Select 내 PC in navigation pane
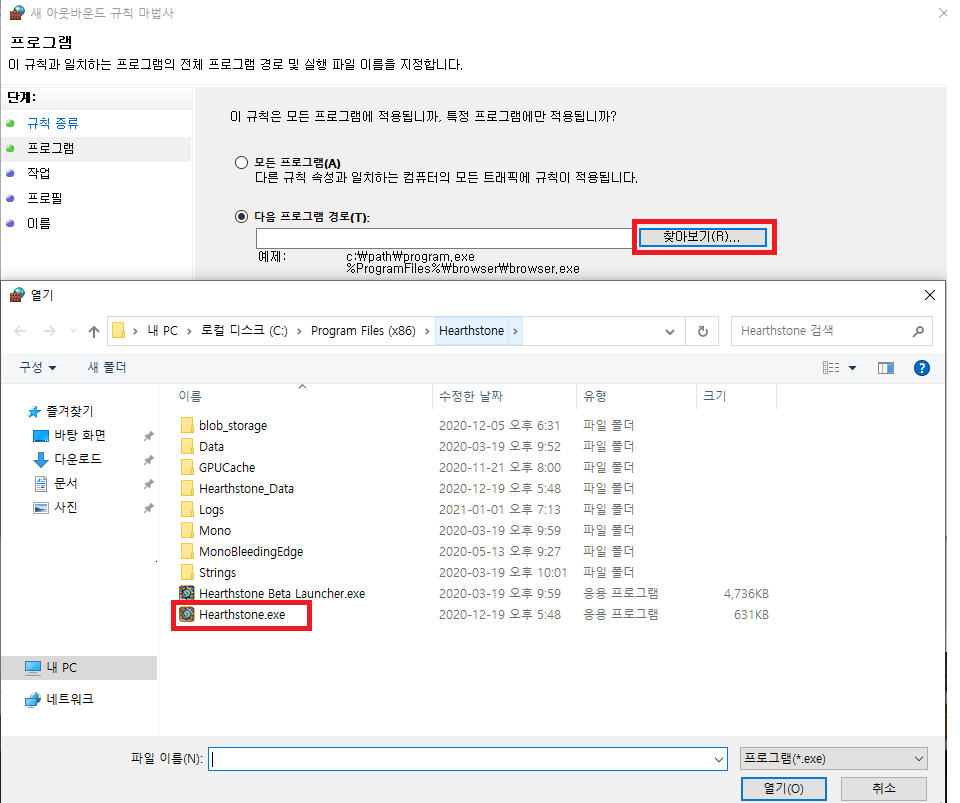Viewport: 960px width, 803px height. (x=79, y=668)
